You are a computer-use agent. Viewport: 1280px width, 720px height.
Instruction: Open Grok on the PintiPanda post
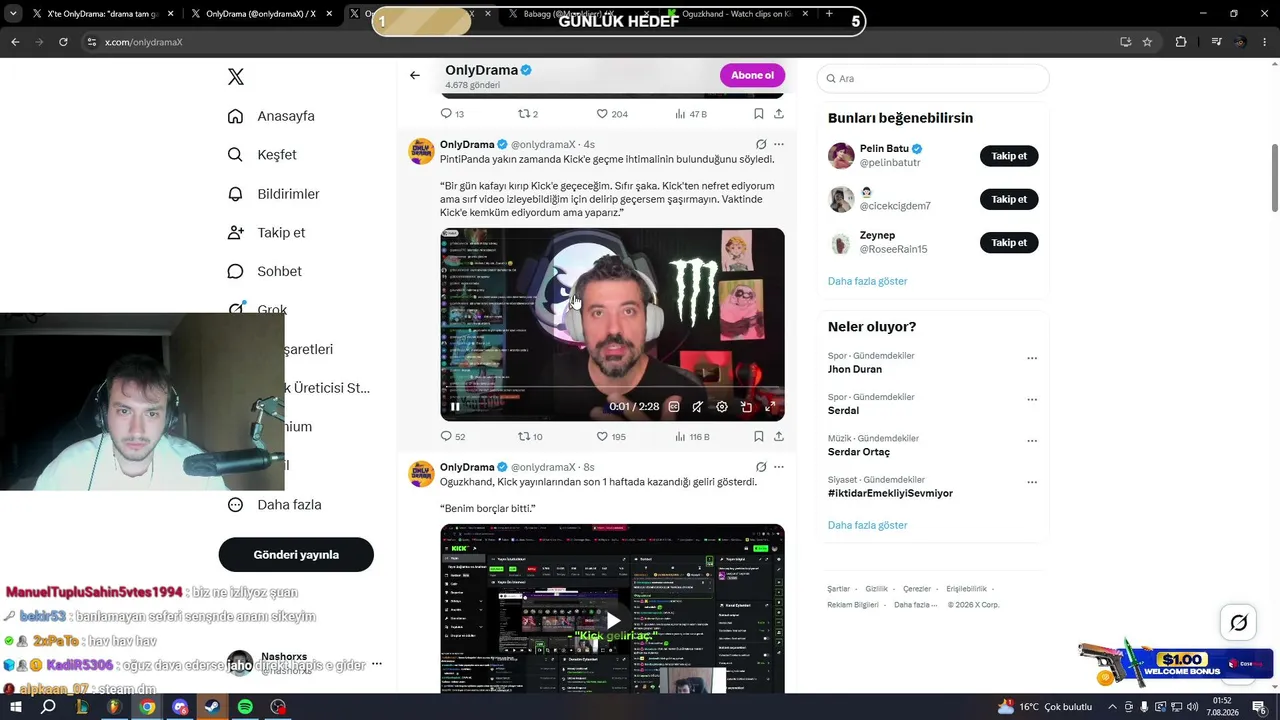(761, 145)
